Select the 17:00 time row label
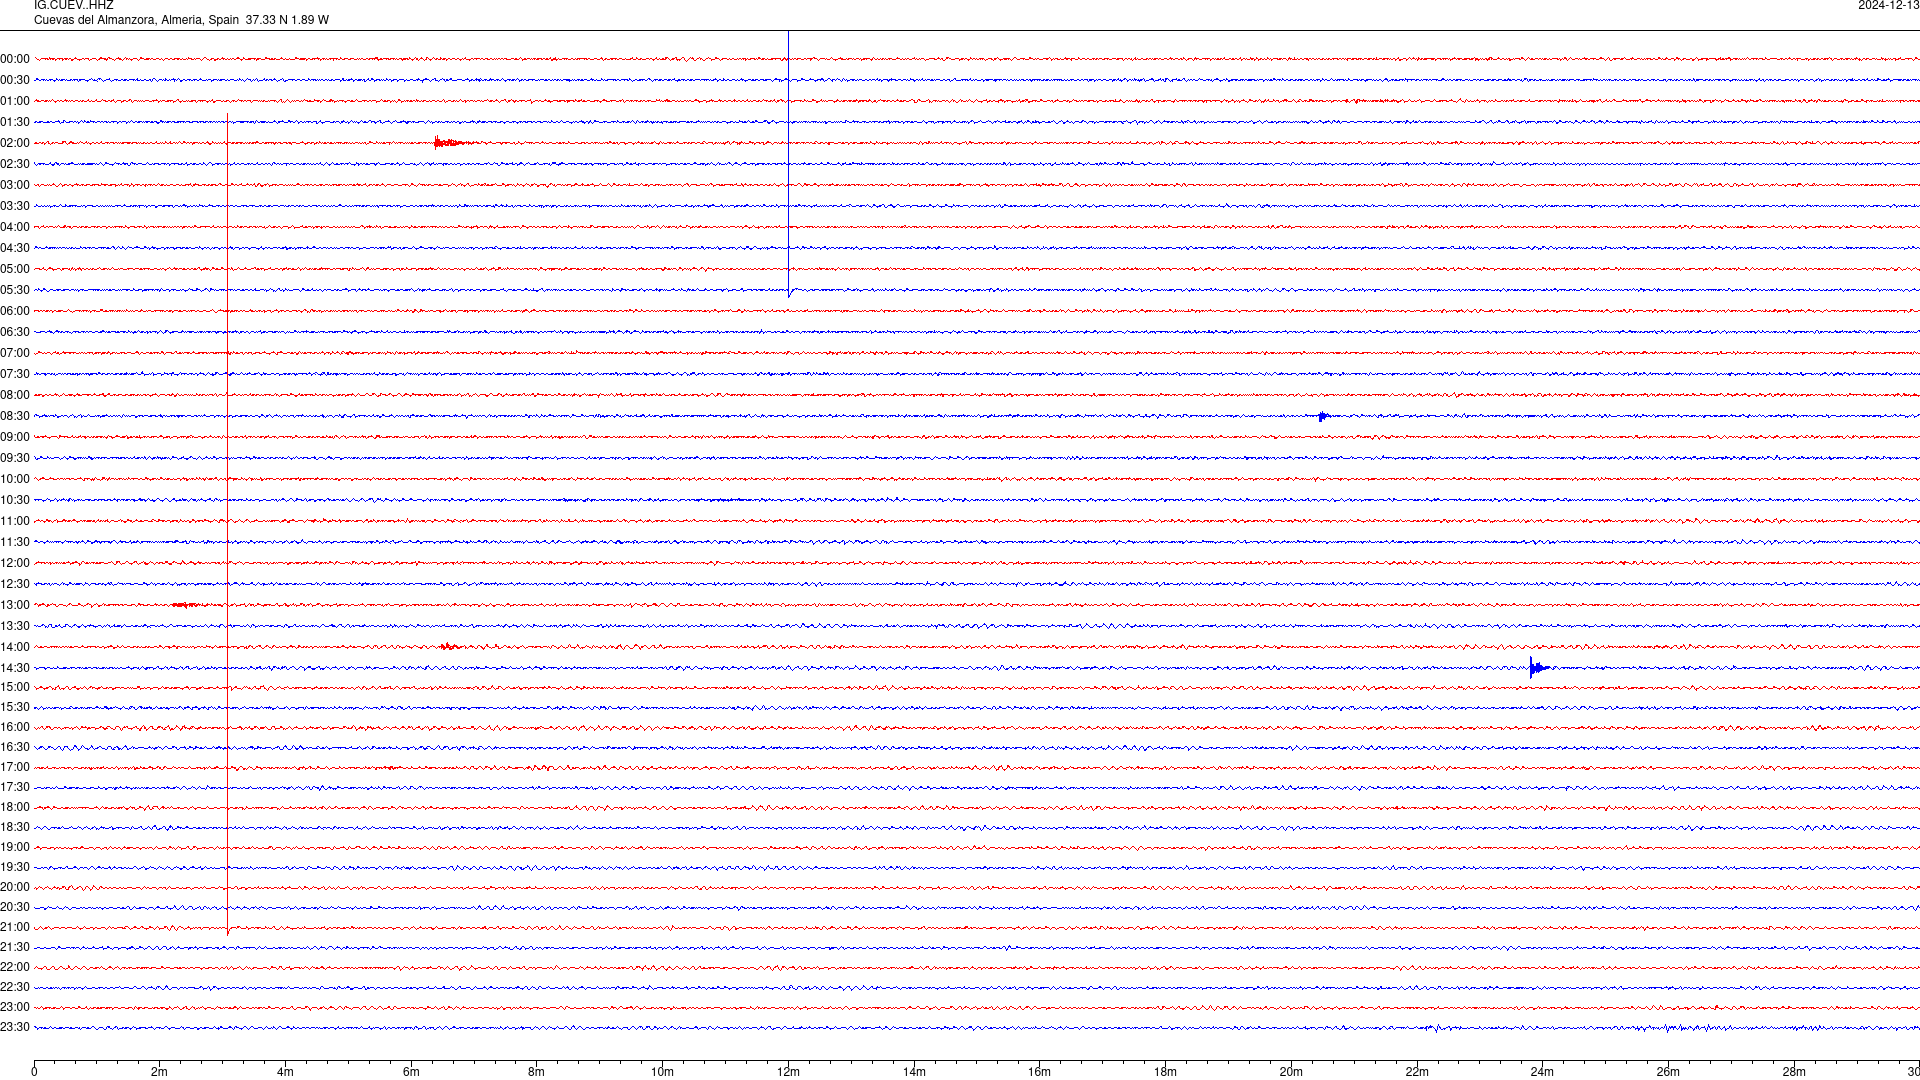 click(x=15, y=767)
